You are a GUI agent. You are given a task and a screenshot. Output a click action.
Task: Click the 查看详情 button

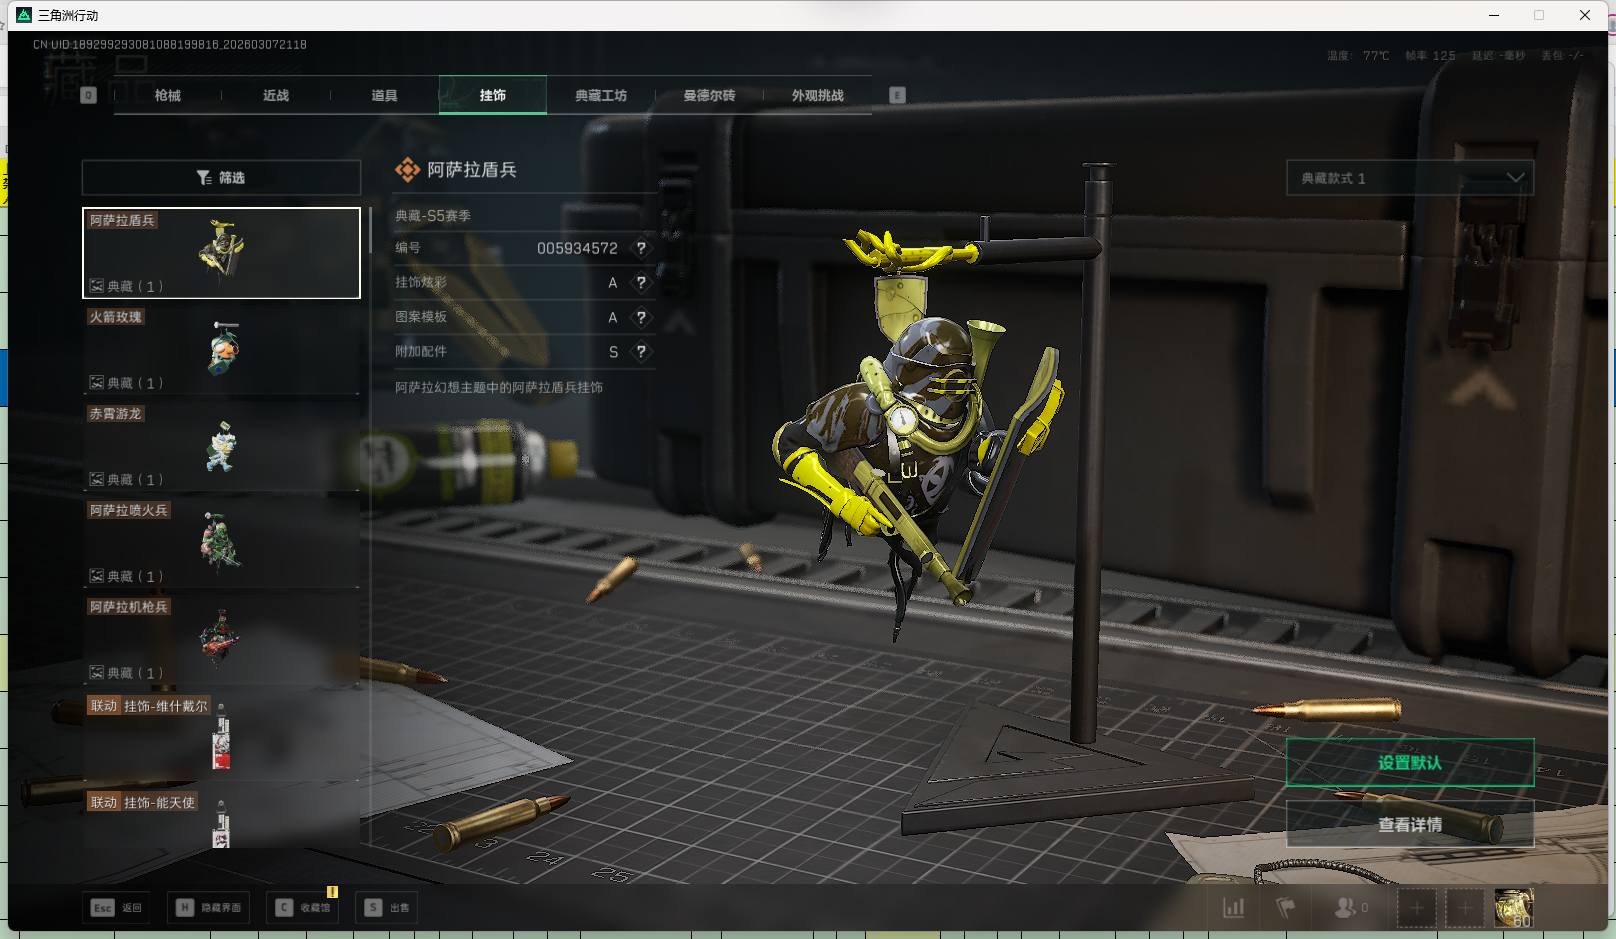1409,825
